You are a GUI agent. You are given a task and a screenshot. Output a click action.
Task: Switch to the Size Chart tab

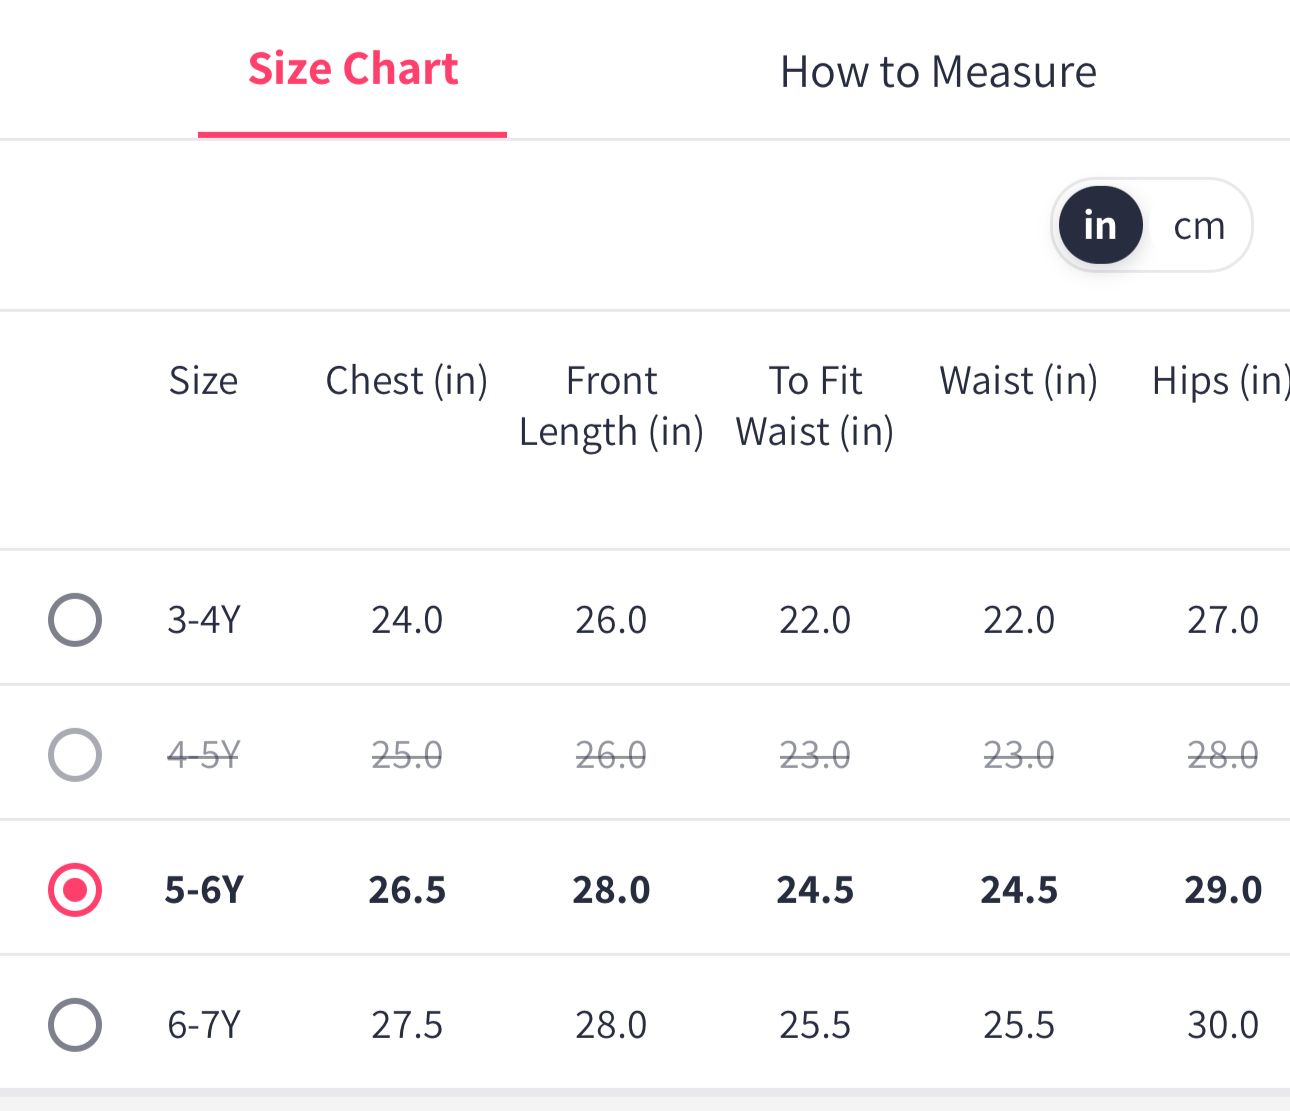pyautogui.click(x=353, y=70)
